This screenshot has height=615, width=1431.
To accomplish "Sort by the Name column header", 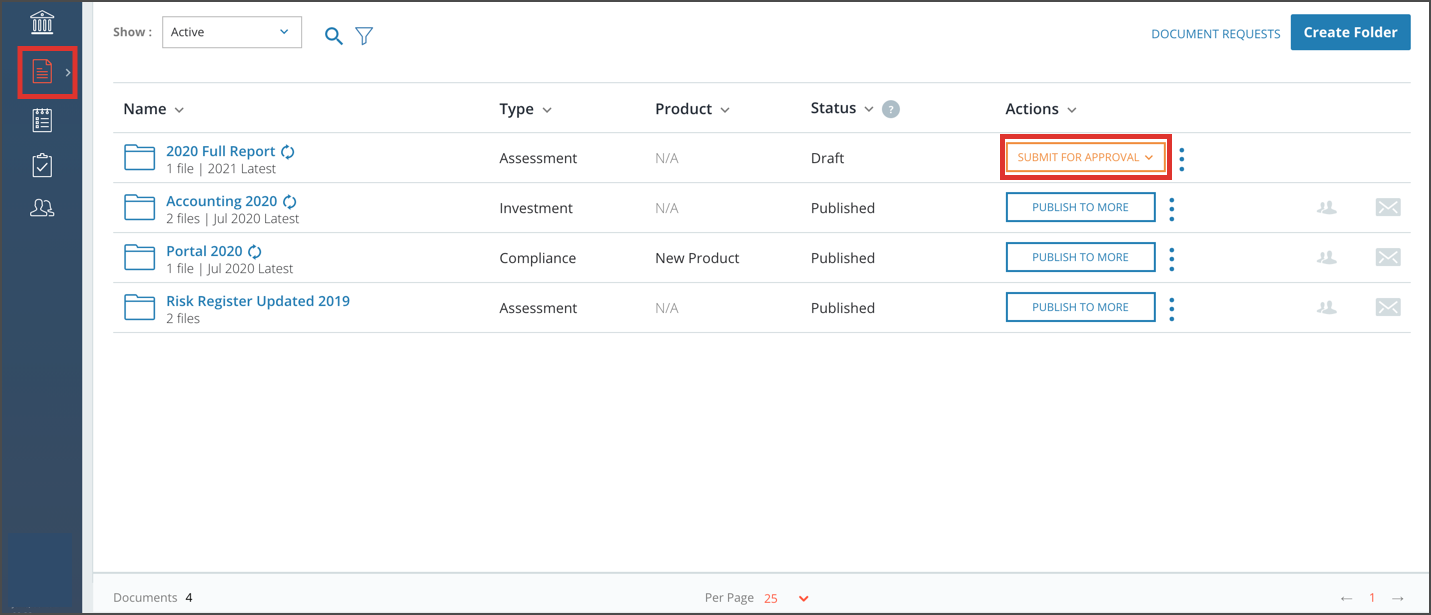I will 154,109.
